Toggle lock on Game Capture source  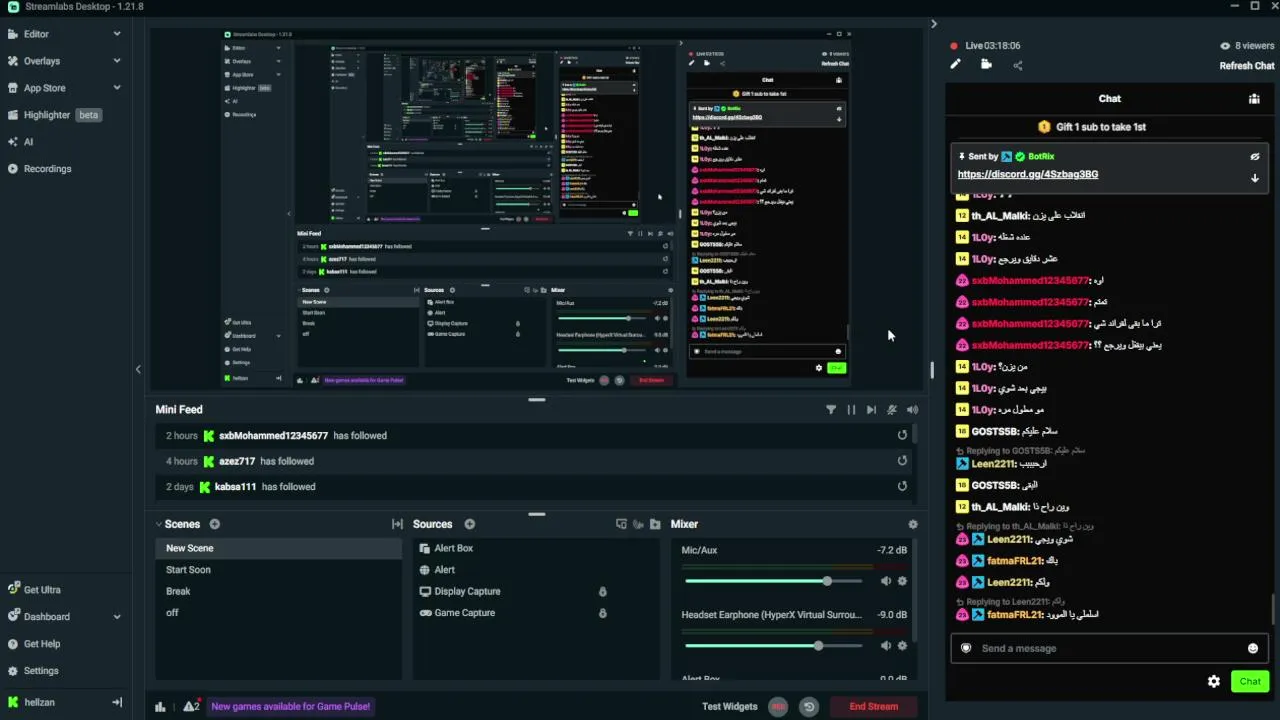click(602, 613)
